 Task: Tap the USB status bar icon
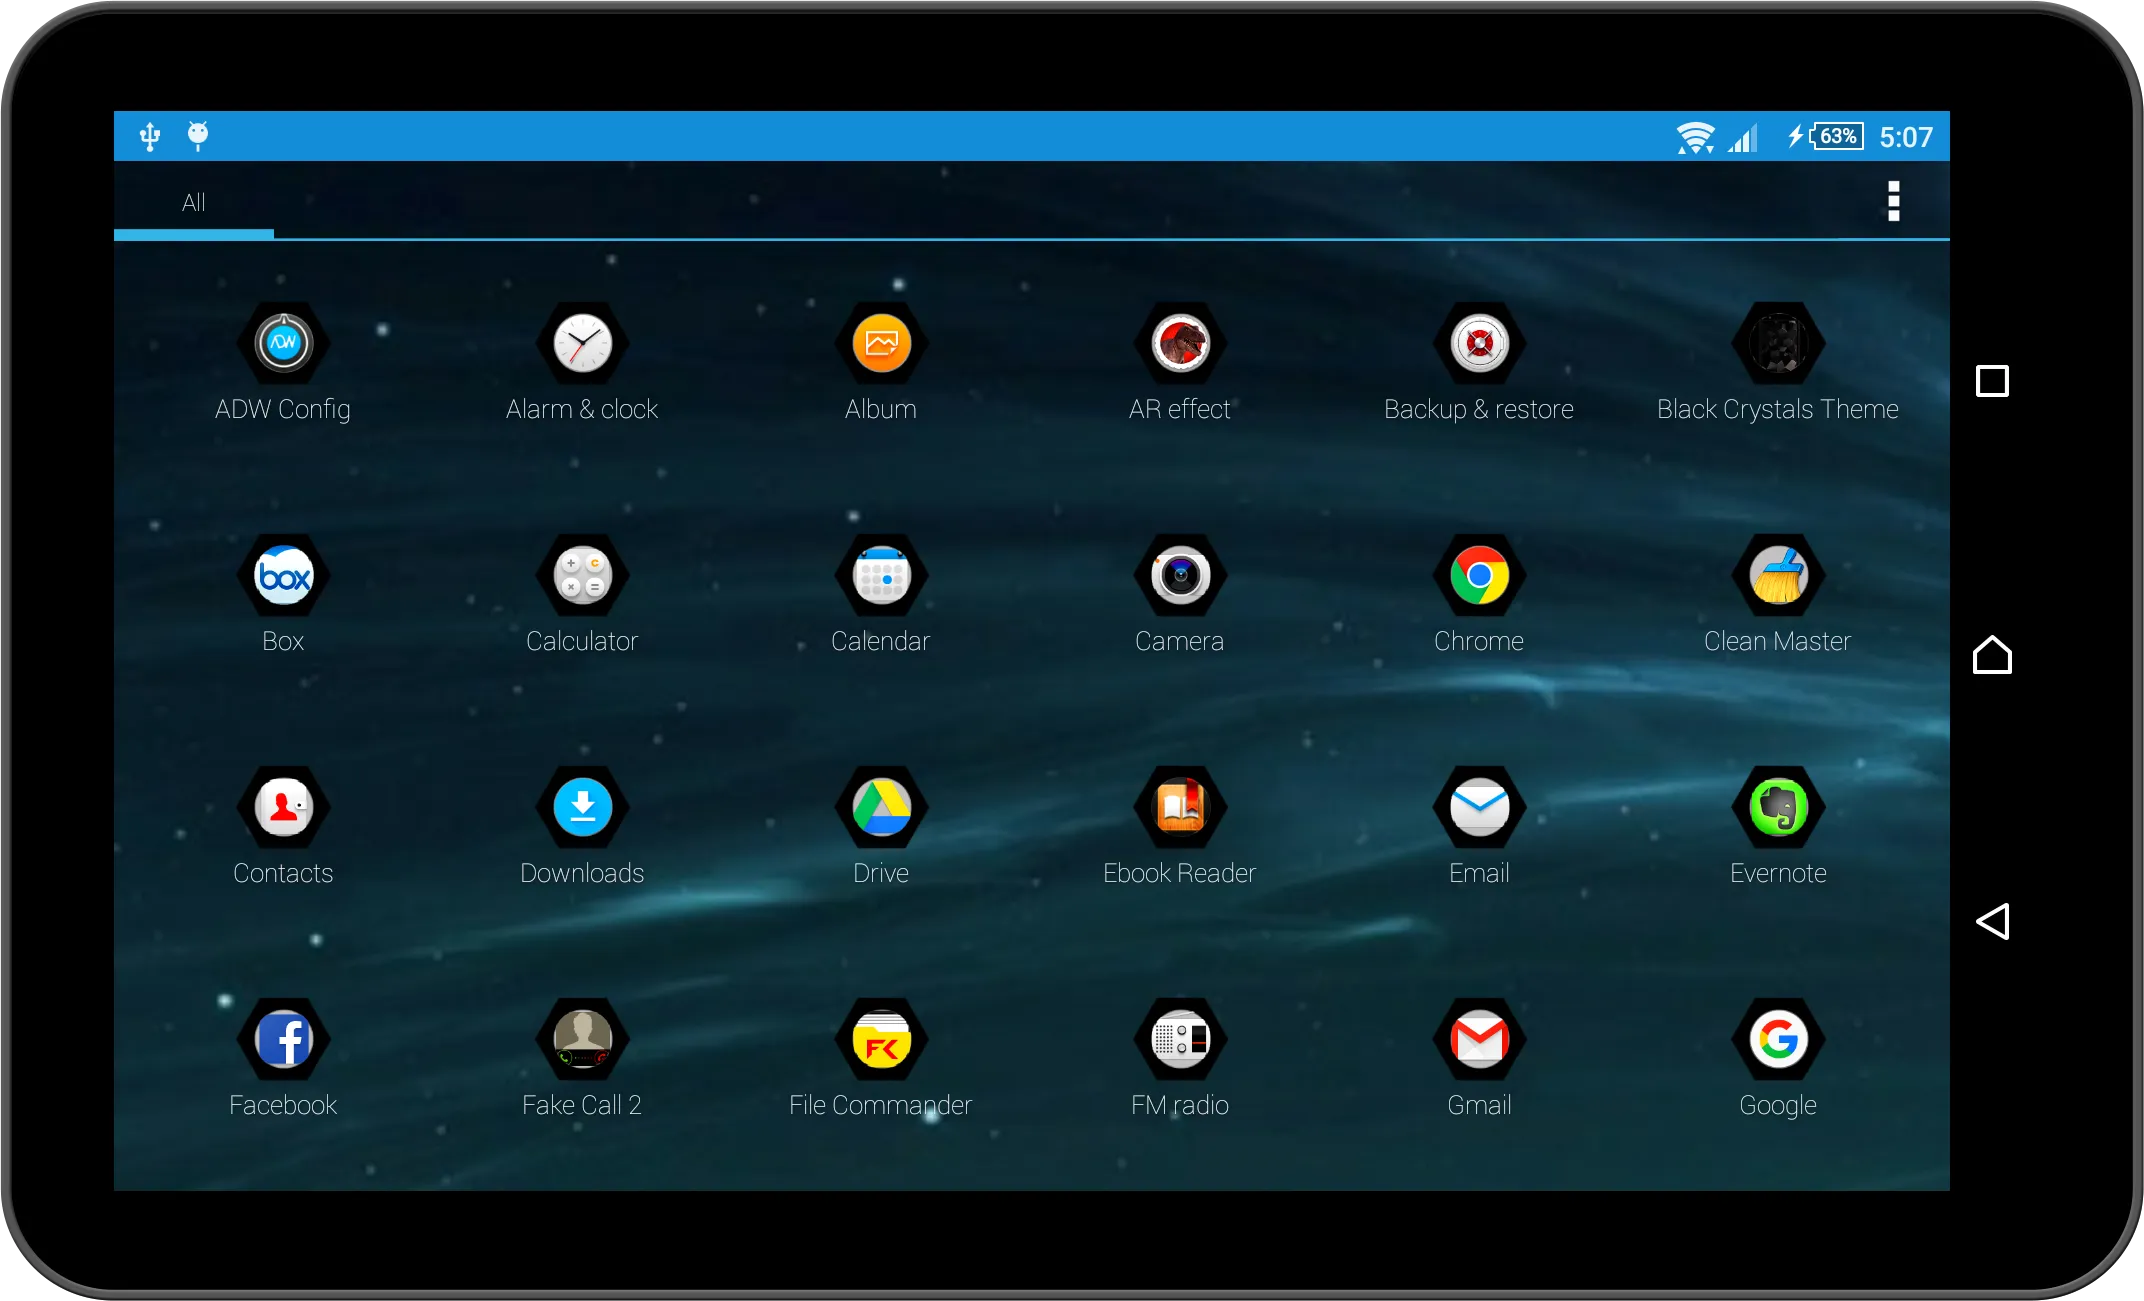150,136
